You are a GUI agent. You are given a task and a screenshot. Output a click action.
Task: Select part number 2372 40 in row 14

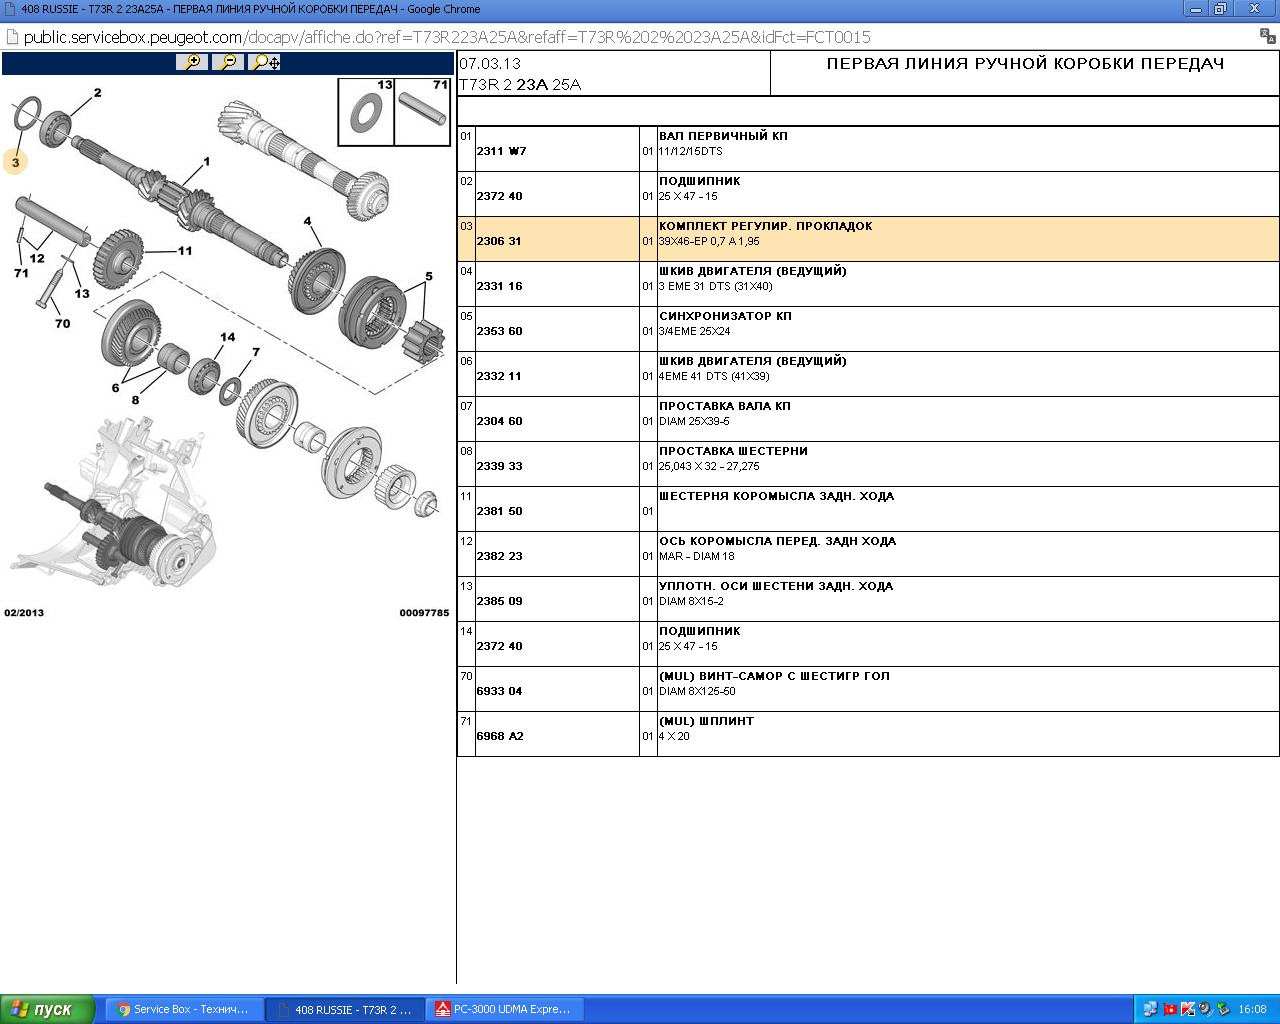pos(499,646)
